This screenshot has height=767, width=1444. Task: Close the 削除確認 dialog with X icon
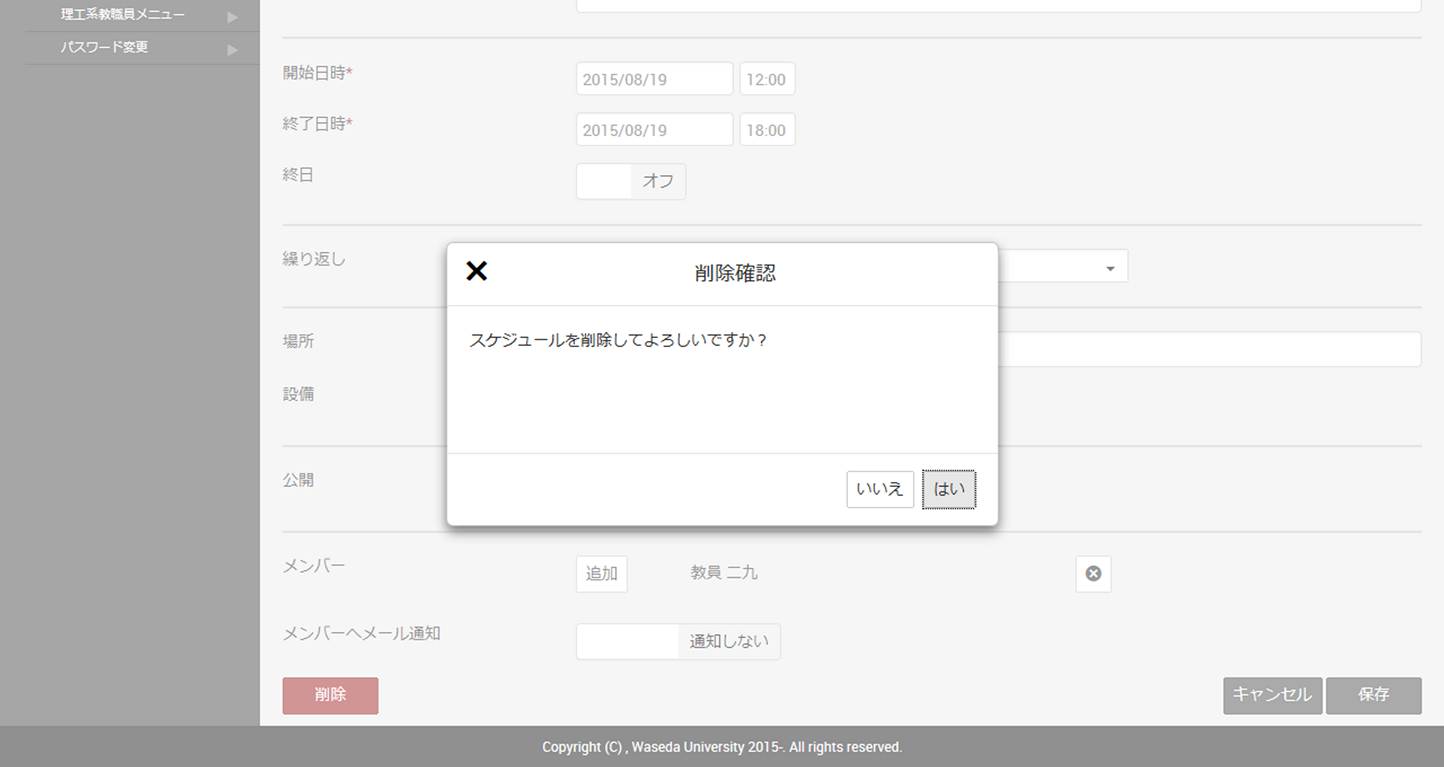[477, 271]
